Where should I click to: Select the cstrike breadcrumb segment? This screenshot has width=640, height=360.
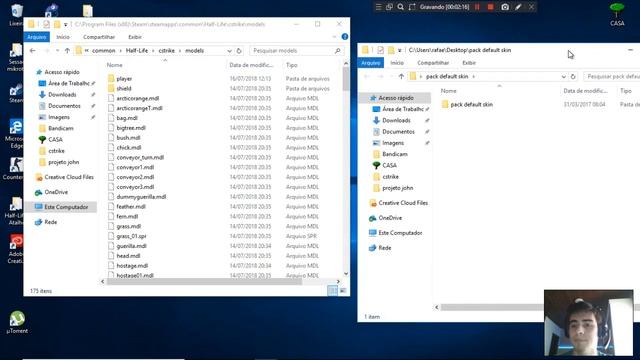[x=167, y=51]
